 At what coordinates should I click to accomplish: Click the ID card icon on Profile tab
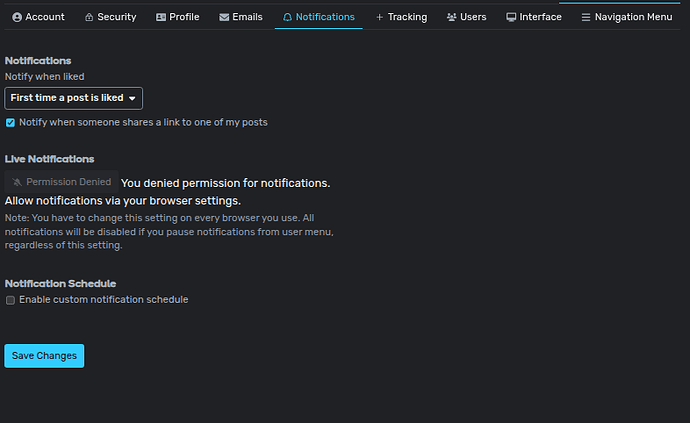click(x=161, y=17)
